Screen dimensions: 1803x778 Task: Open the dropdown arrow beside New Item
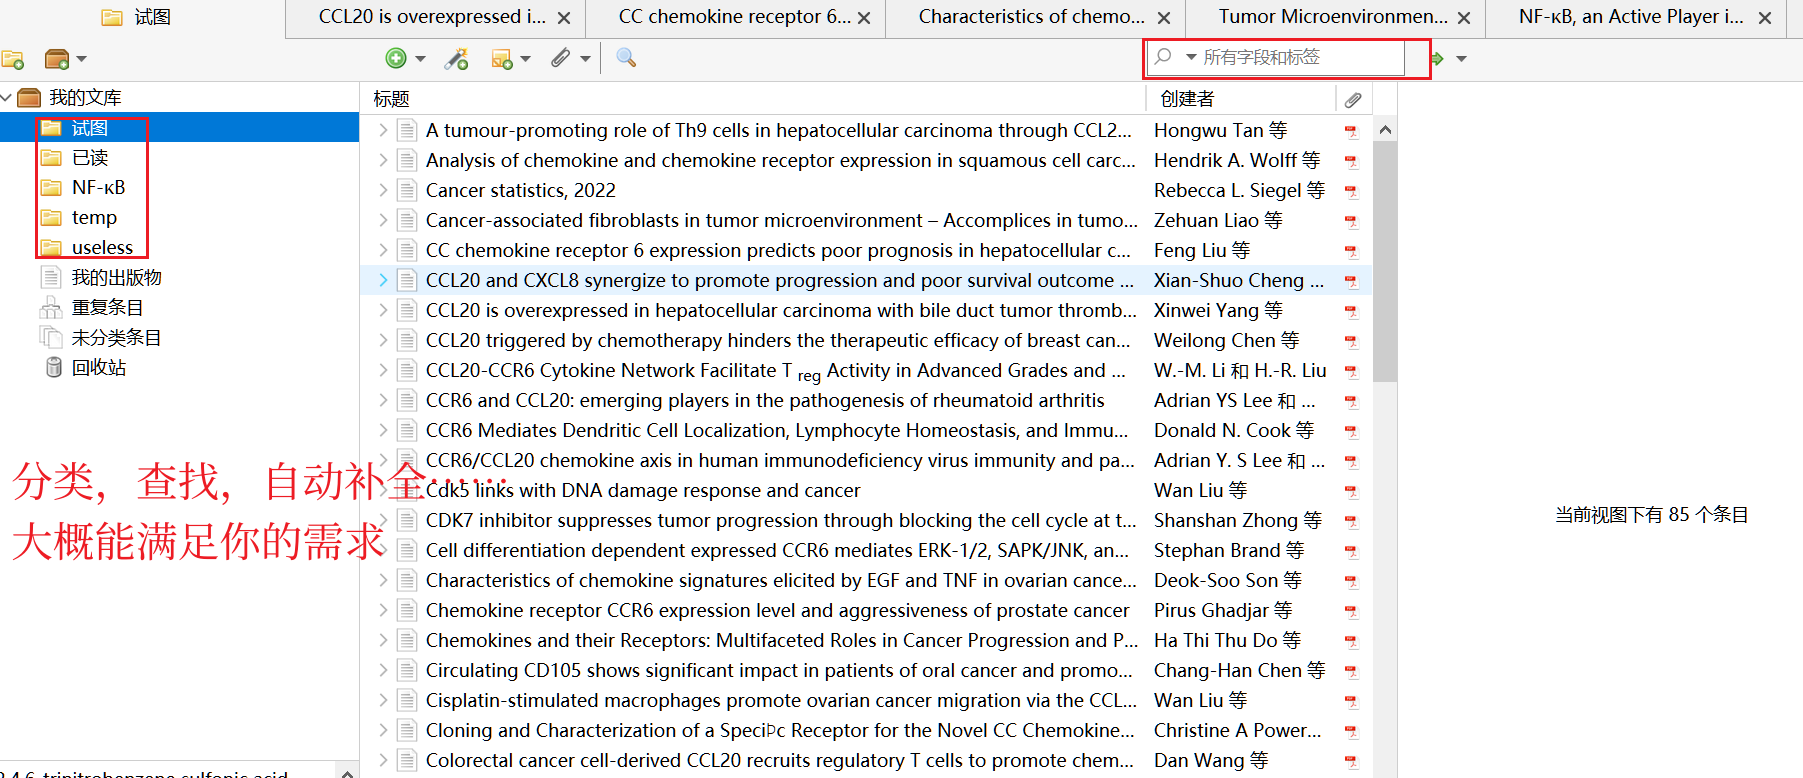[x=421, y=59]
